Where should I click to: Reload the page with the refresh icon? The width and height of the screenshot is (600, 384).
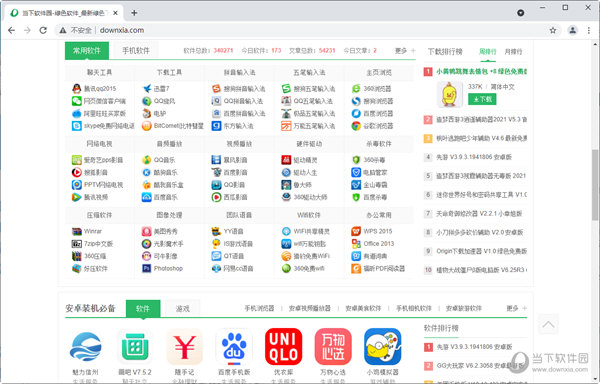pyautogui.click(x=43, y=30)
